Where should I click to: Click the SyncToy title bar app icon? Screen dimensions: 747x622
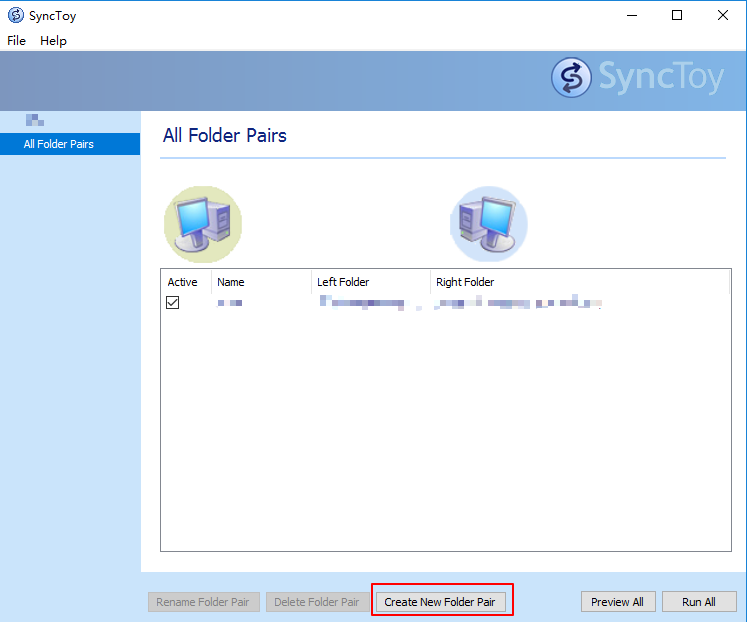[x=16, y=15]
